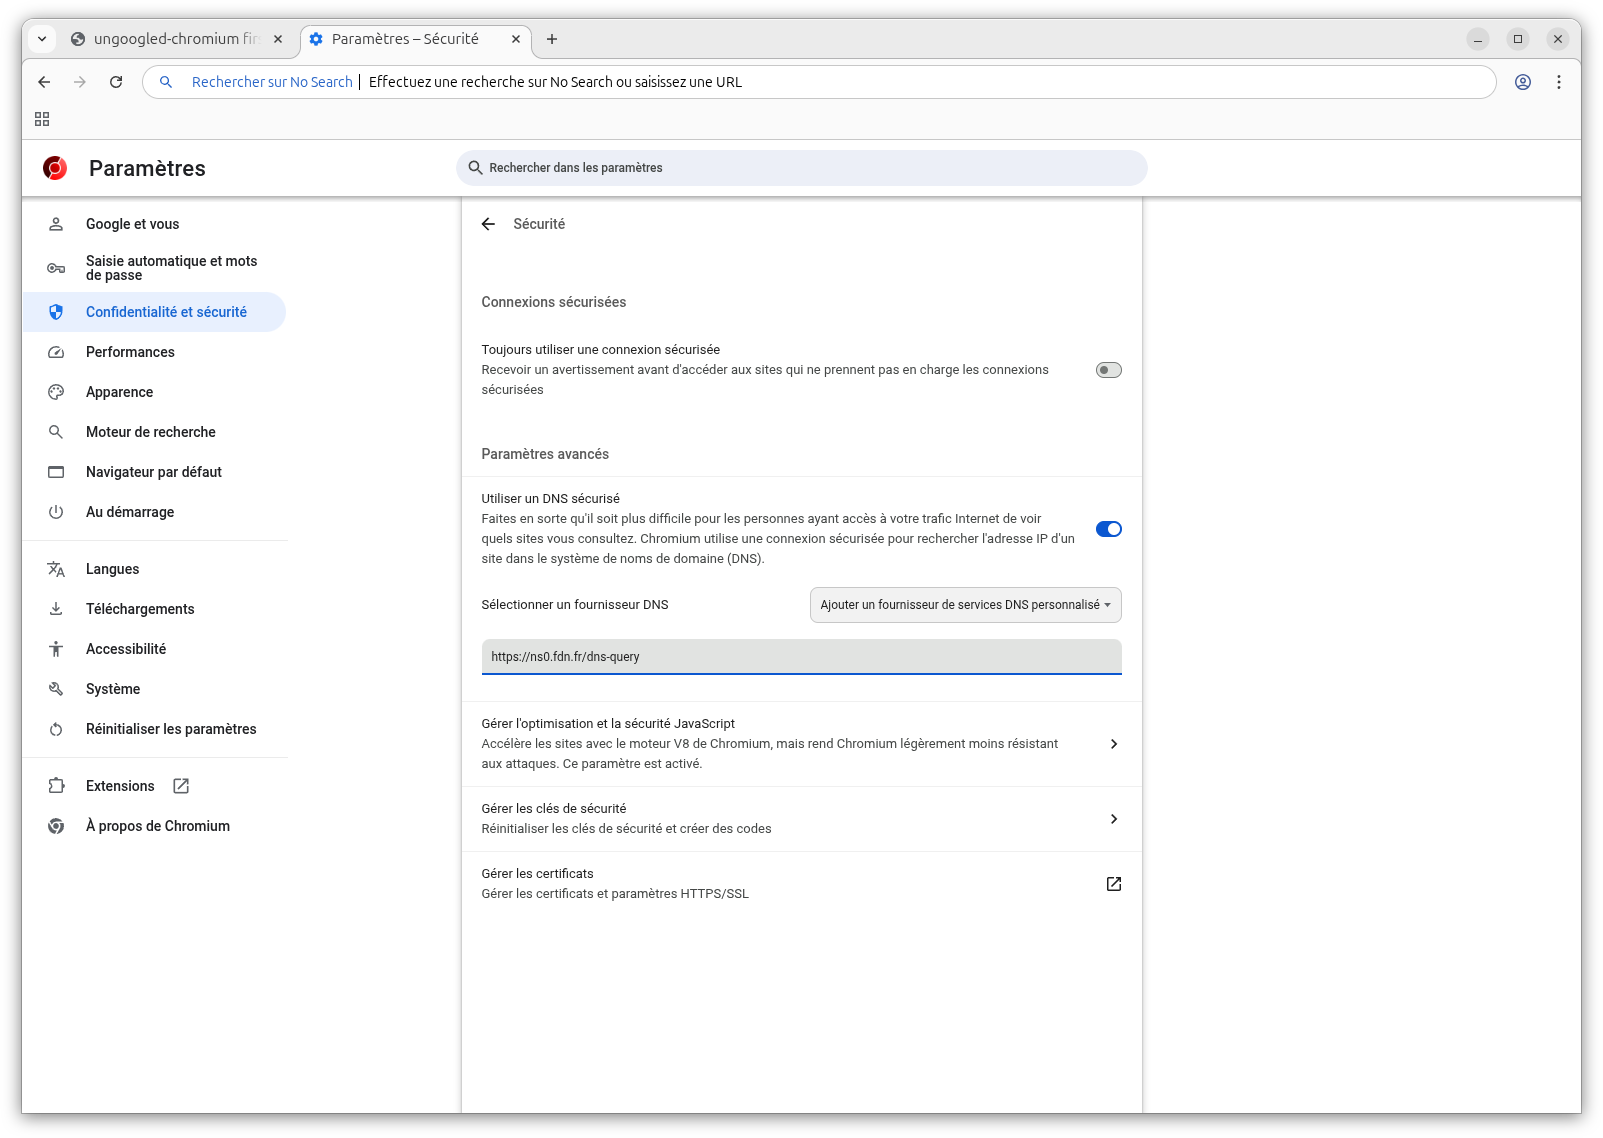Click the back arrow next to Sécurité
This screenshot has height=1138, width=1603.
click(488, 224)
